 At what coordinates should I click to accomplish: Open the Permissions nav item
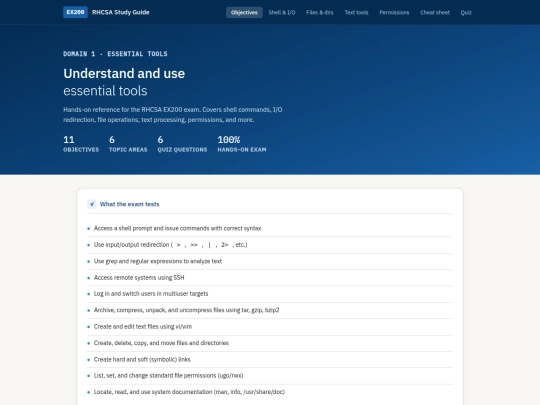tap(394, 12)
